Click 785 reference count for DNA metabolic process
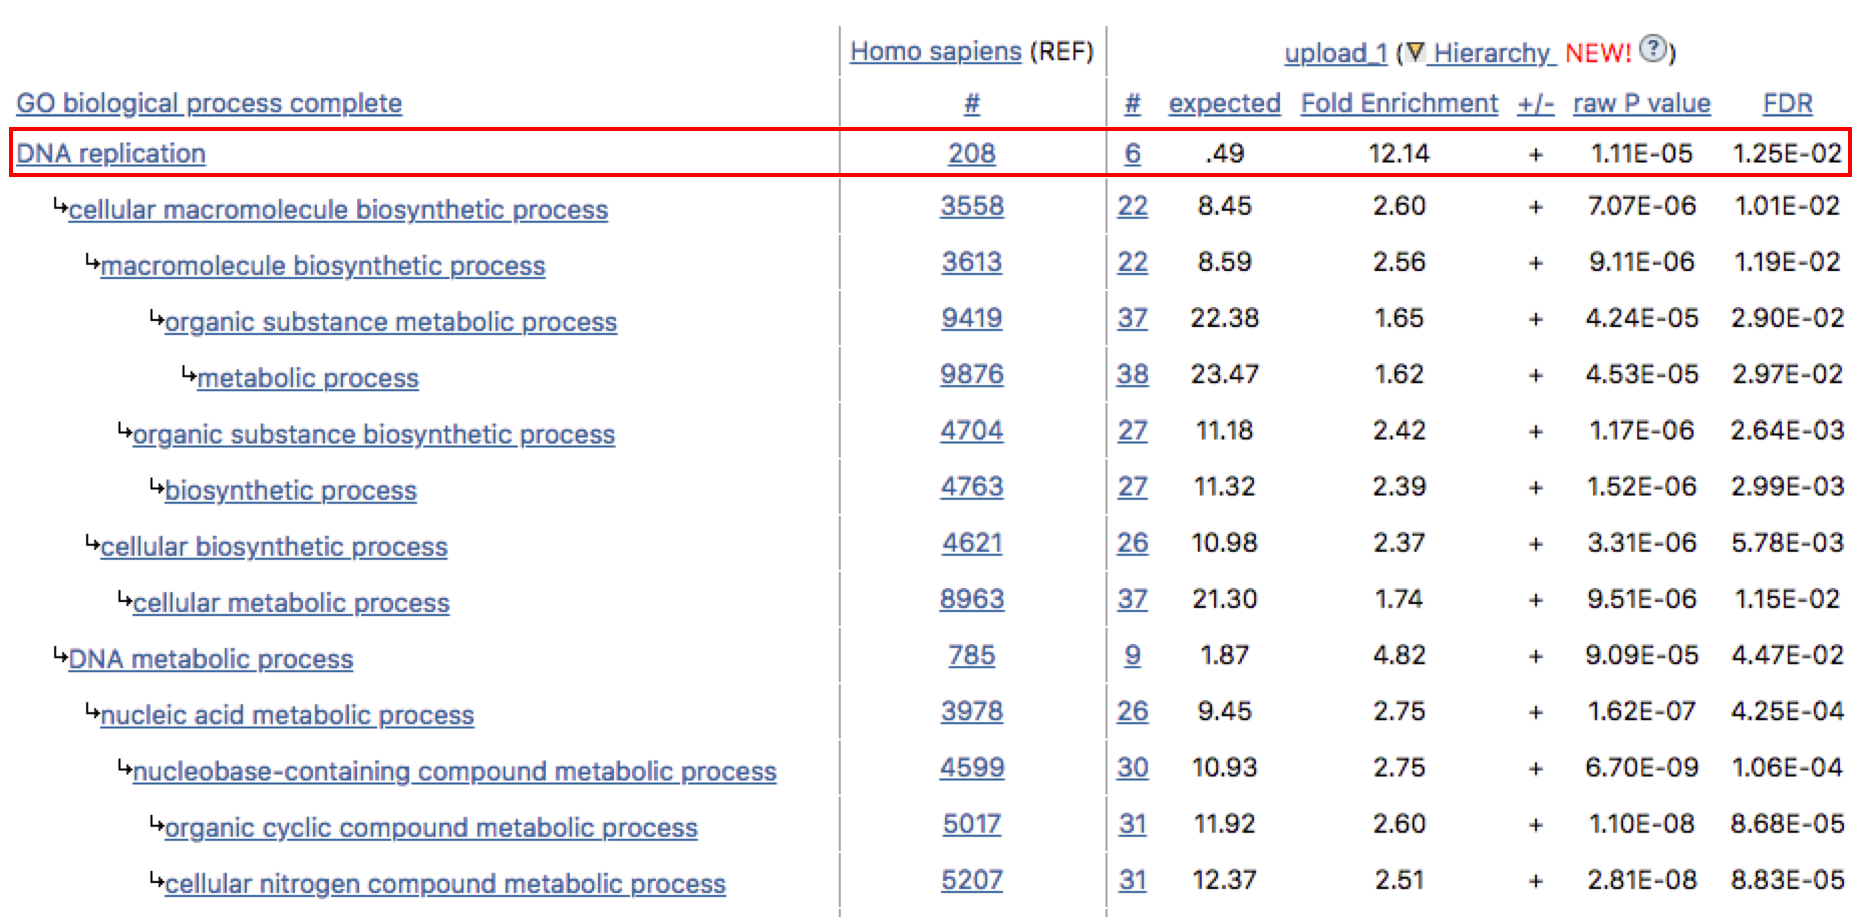This screenshot has height=917, width=1870. point(971,655)
